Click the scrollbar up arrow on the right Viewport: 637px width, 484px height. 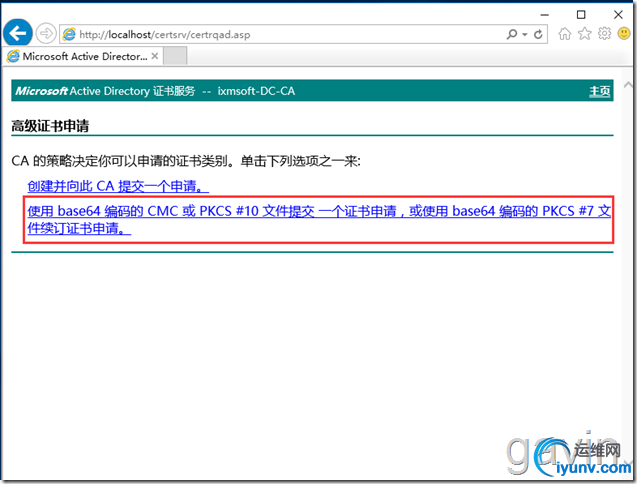[628, 85]
